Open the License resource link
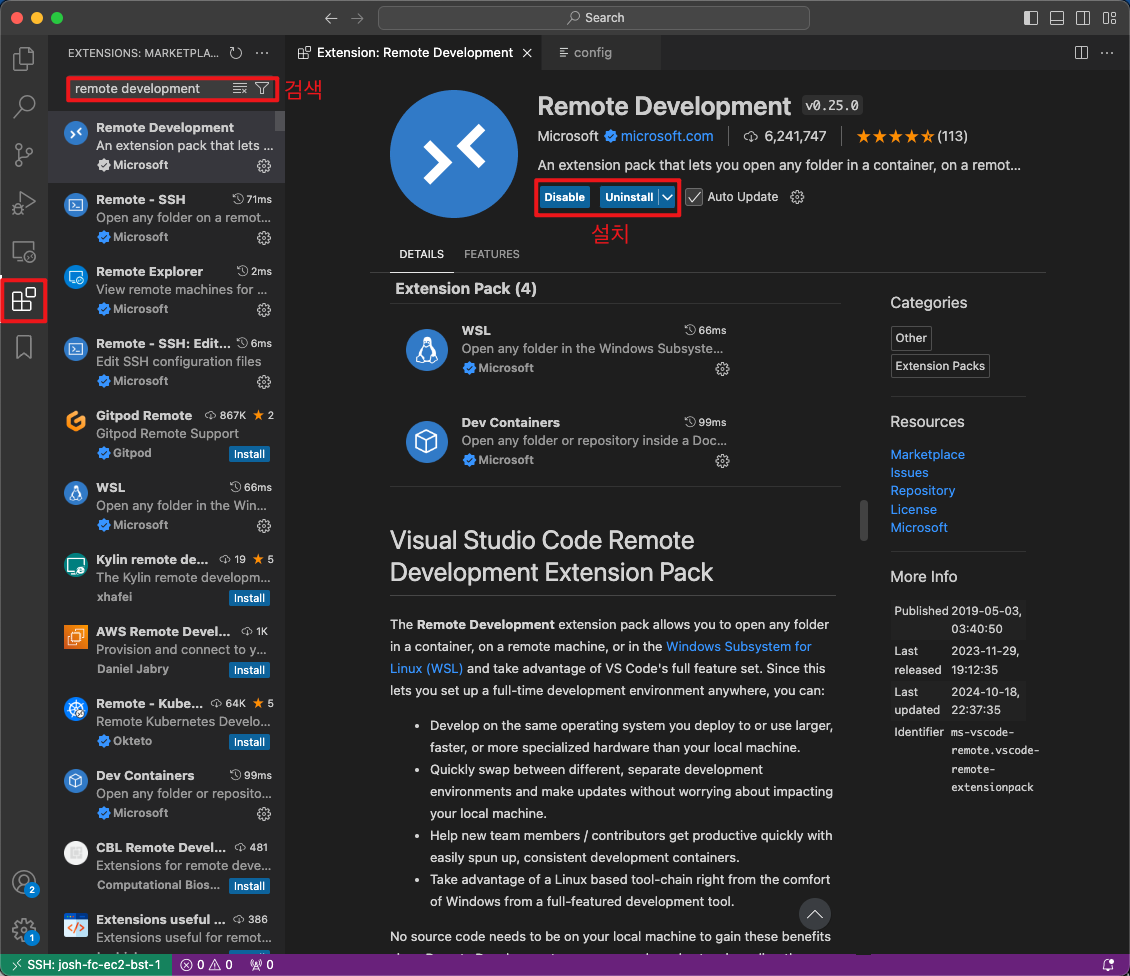 [914, 510]
